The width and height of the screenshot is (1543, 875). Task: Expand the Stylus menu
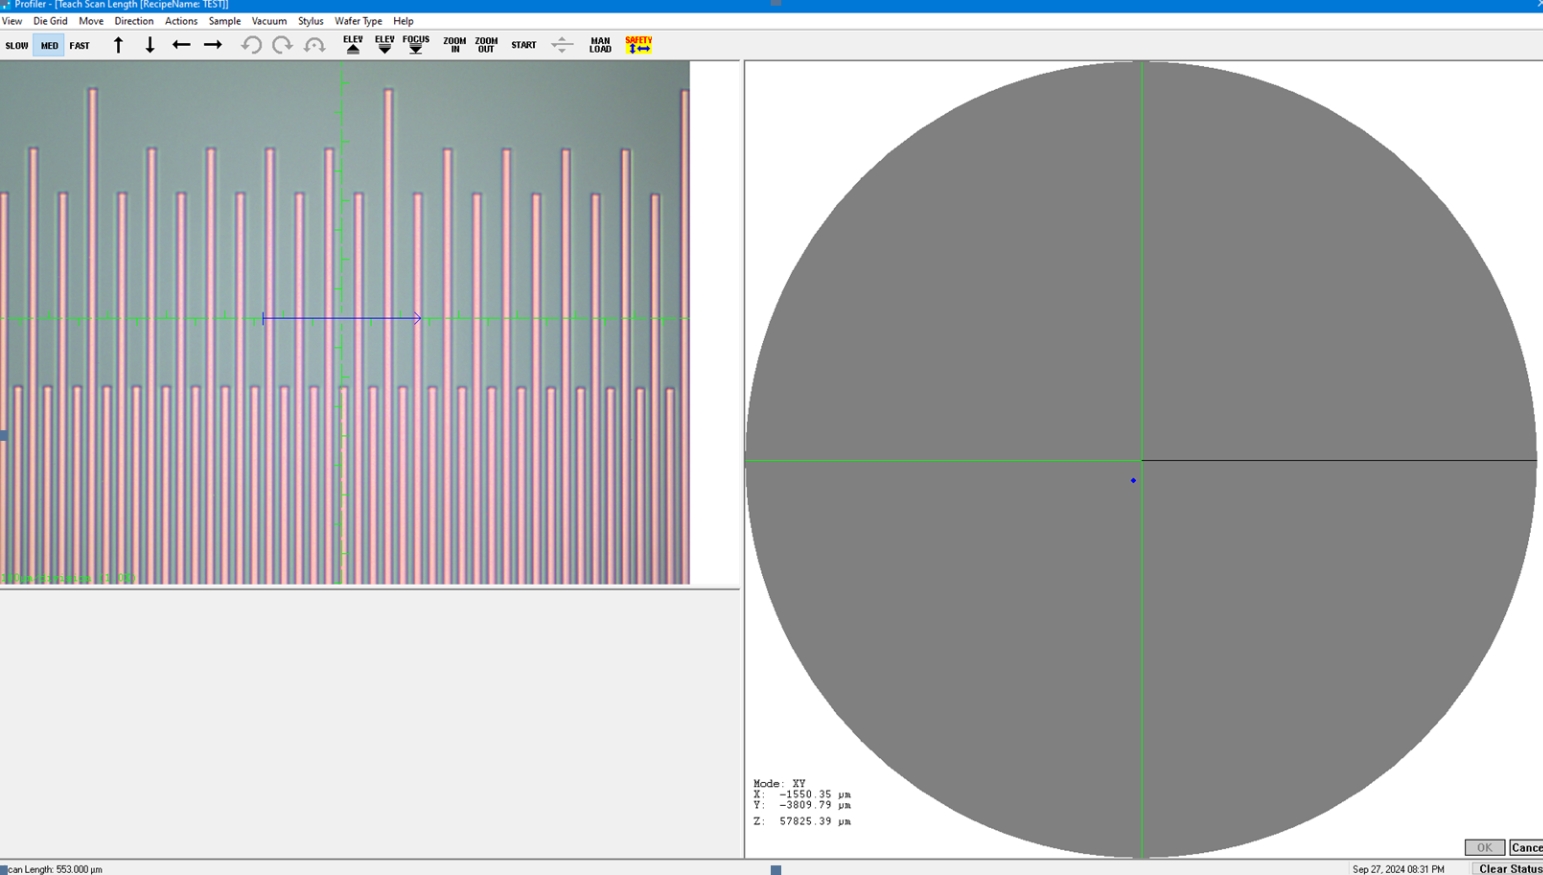[x=310, y=21]
